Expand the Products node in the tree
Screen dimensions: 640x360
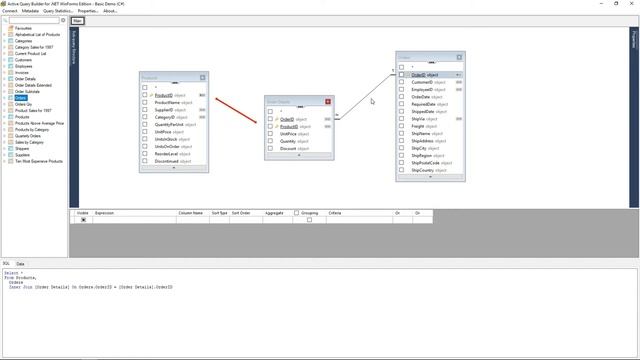click(x=4, y=117)
